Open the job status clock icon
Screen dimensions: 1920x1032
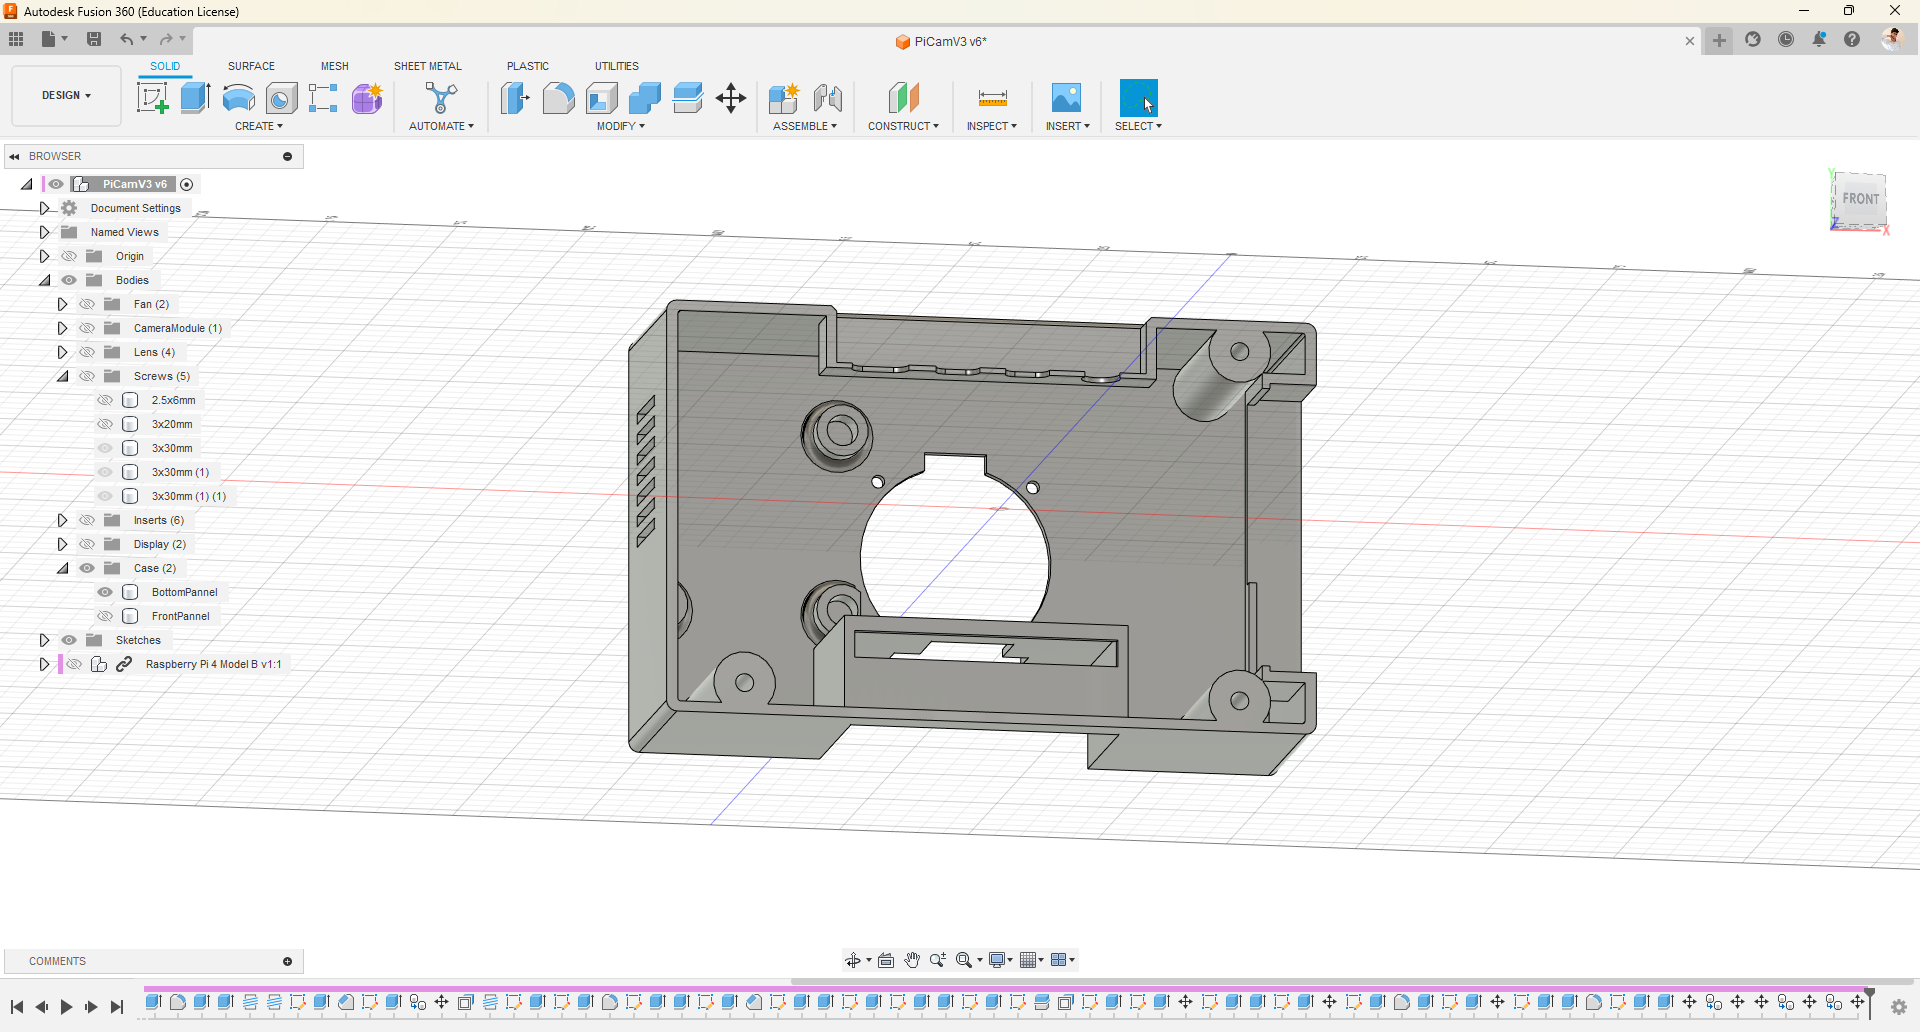pyautogui.click(x=1786, y=40)
